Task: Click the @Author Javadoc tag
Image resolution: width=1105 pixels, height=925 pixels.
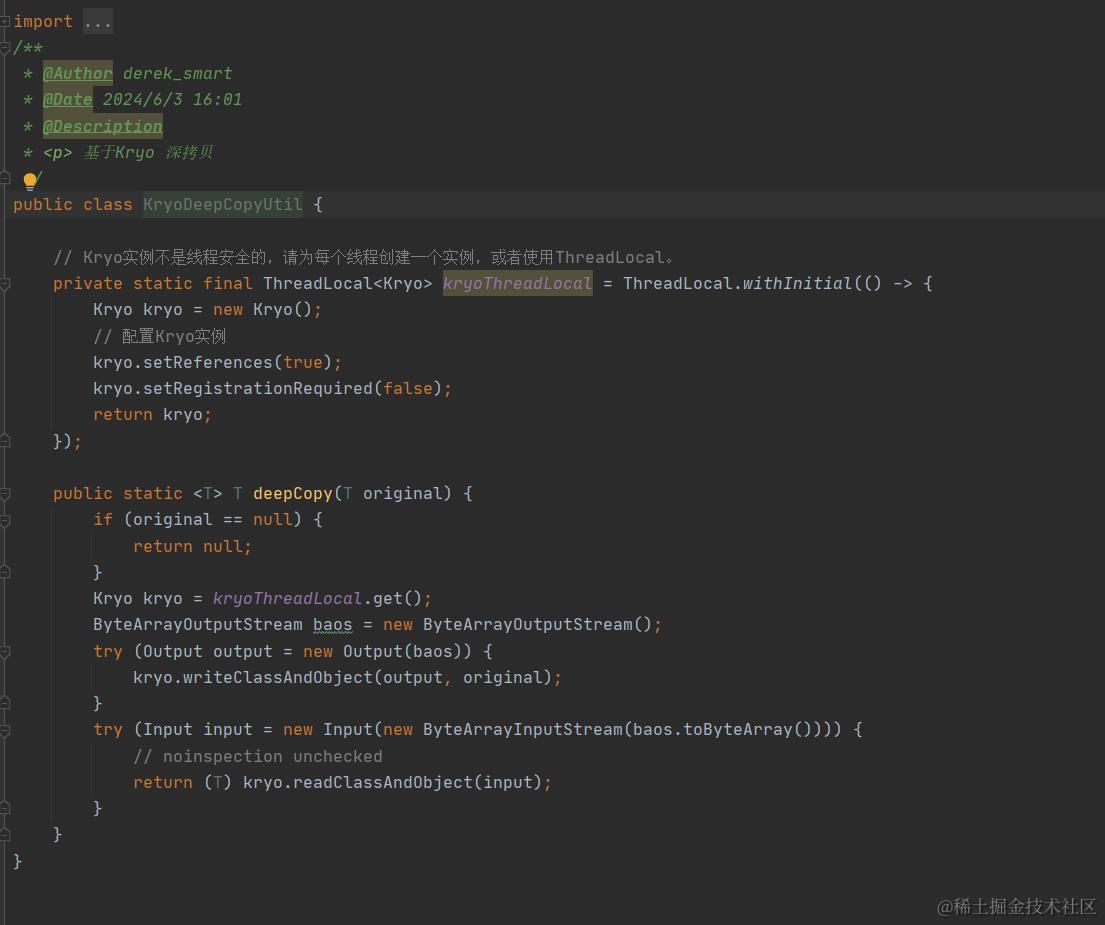Action: [x=78, y=73]
